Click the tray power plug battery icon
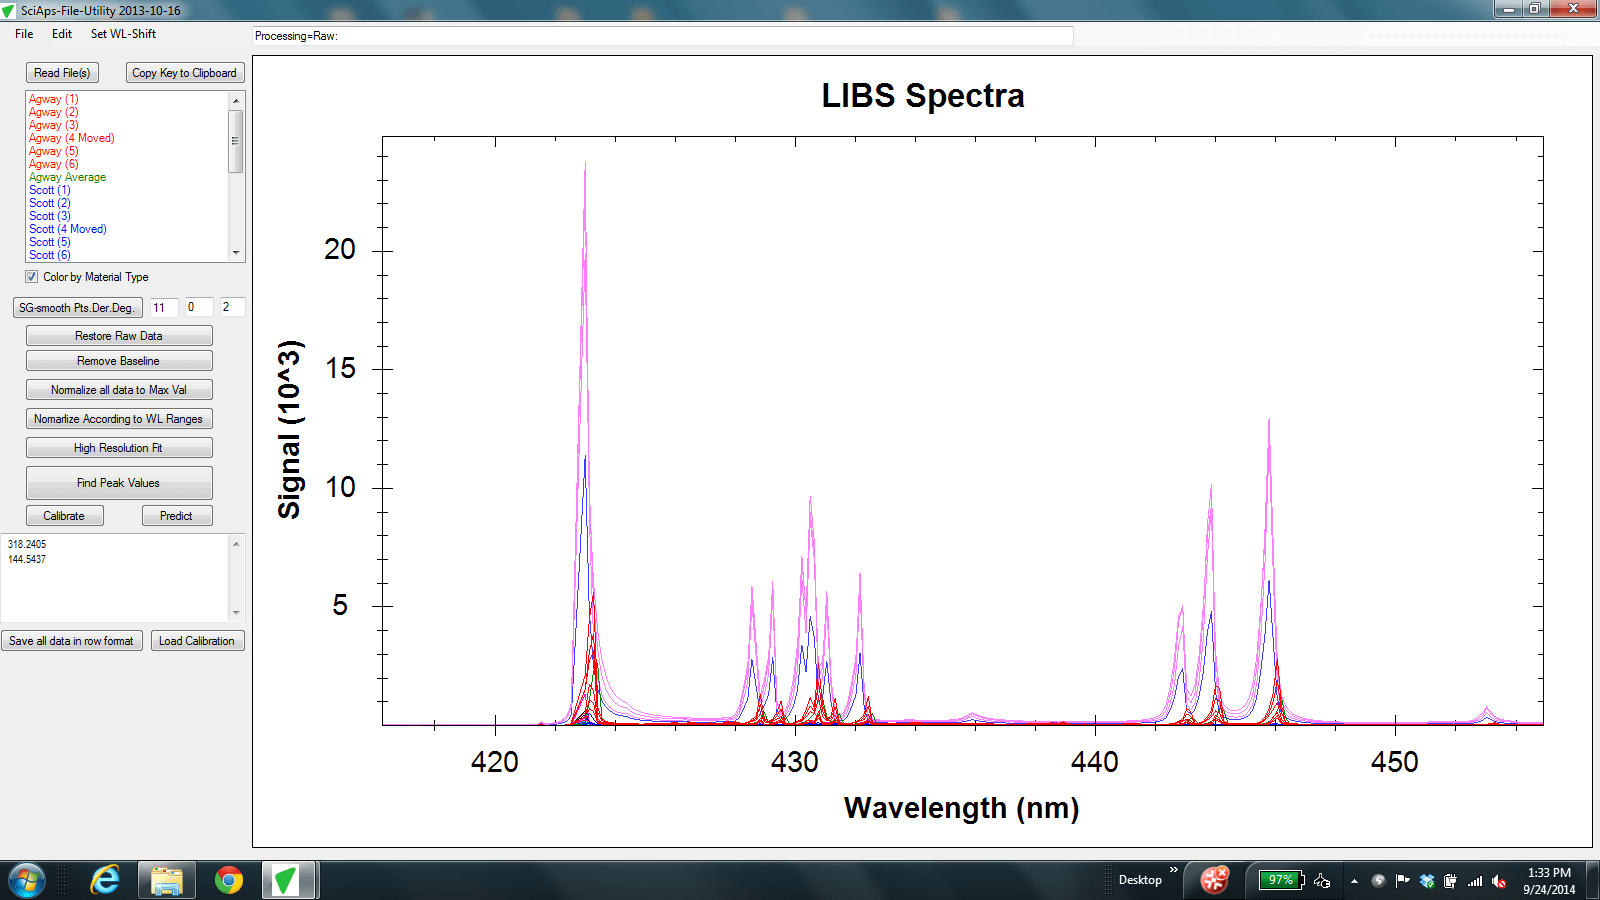 pos(1450,881)
